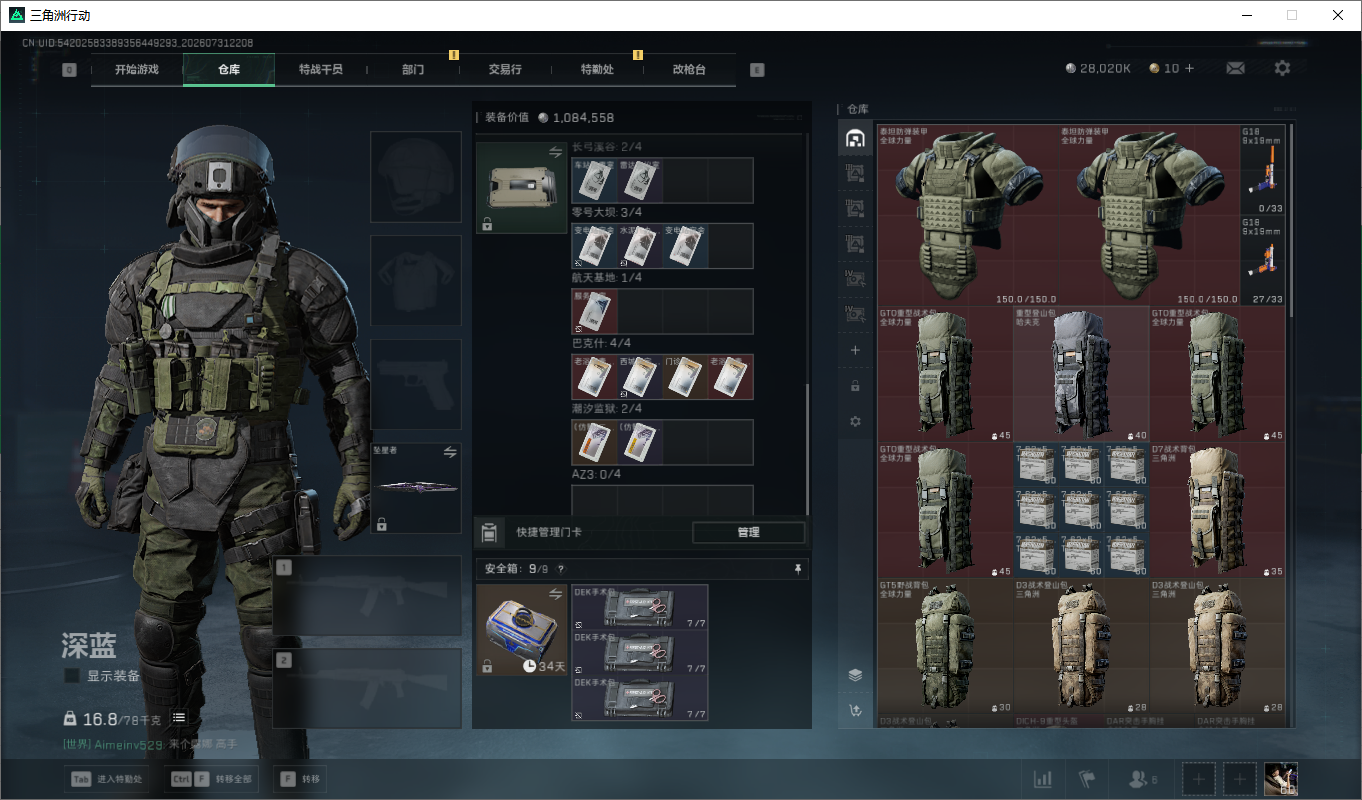Click the 28,020K currency balance
The image size is (1362, 800).
pyautogui.click(x=1098, y=68)
